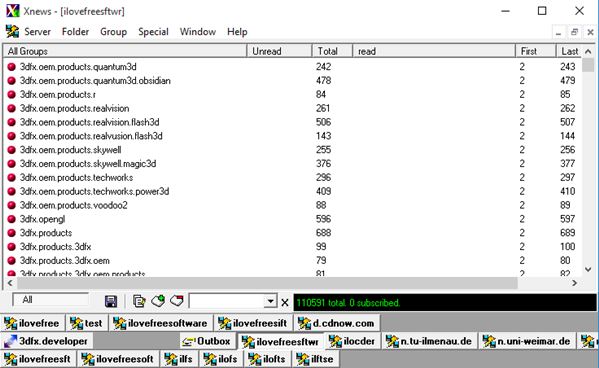Viewport: 599px width, 368px height.
Task: Click the tag icon with red mark
Action: (x=177, y=302)
